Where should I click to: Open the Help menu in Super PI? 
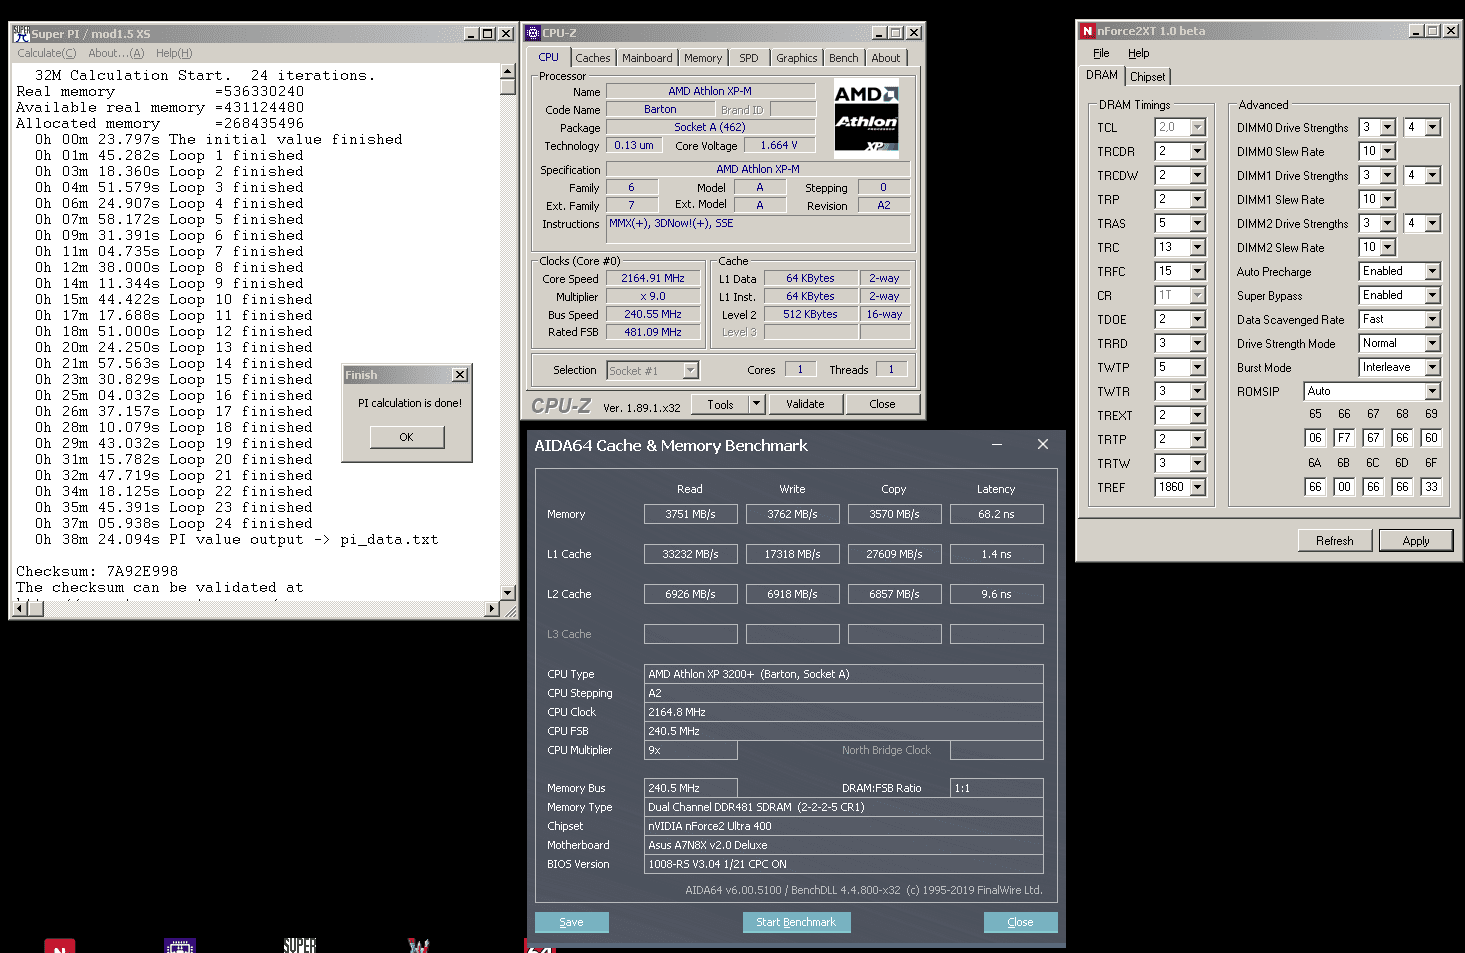(x=174, y=53)
